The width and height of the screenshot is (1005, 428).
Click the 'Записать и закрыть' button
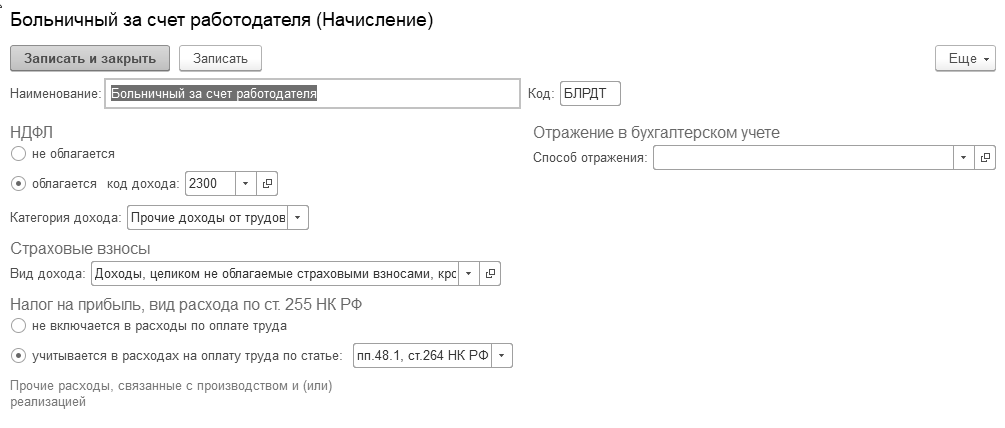coord(90,59)
